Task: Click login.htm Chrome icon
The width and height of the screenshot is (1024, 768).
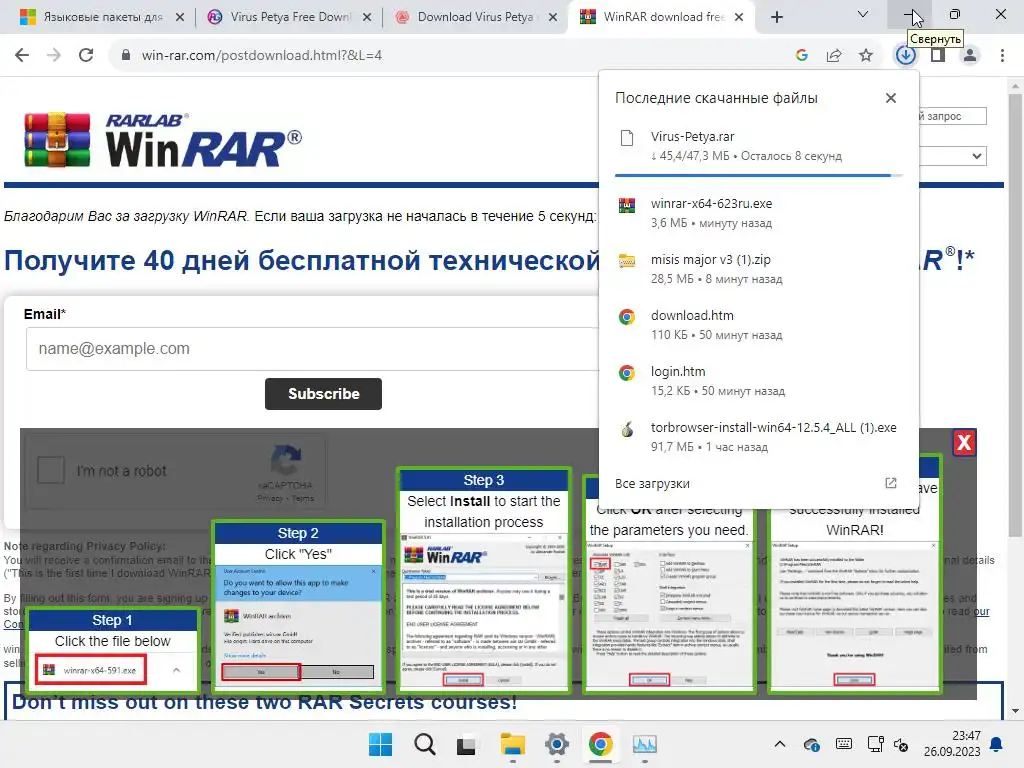Action: click(626, 373)
